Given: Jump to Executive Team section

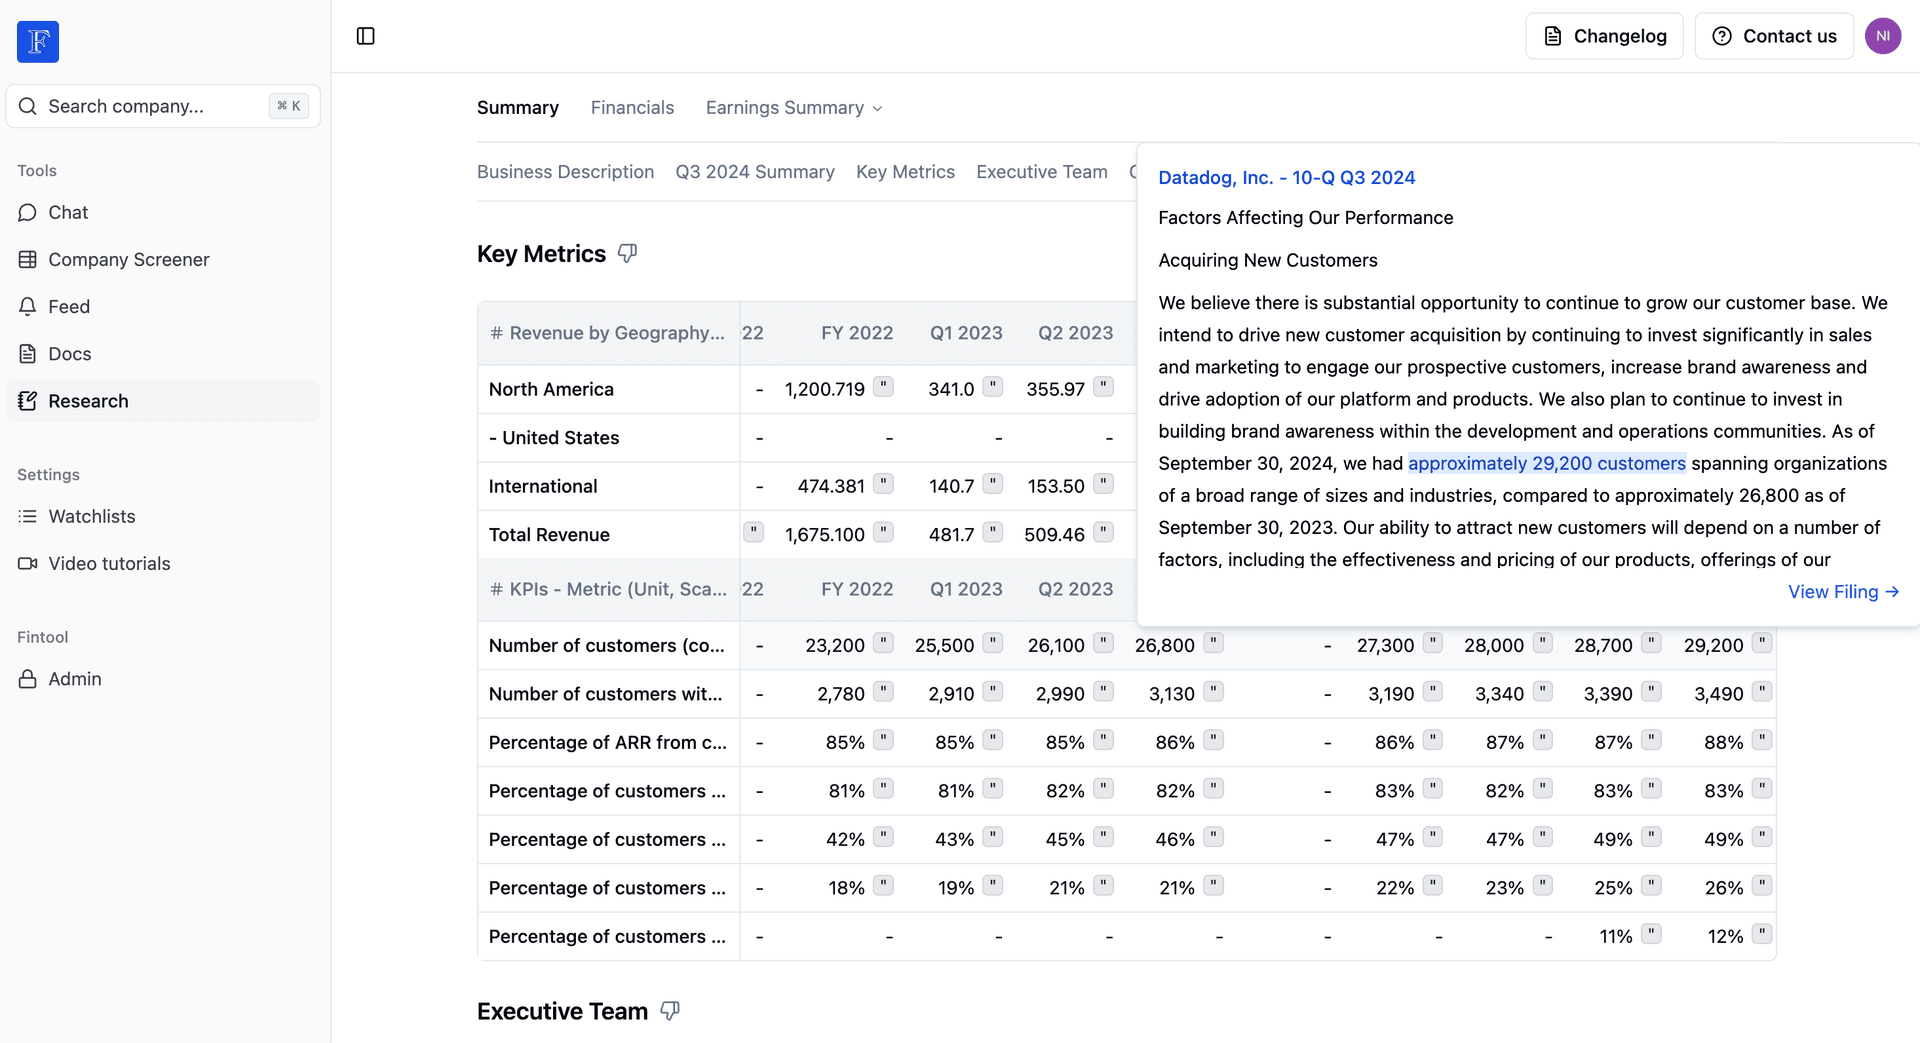Looking at the screenshot, I should (x=1042, y=172).
